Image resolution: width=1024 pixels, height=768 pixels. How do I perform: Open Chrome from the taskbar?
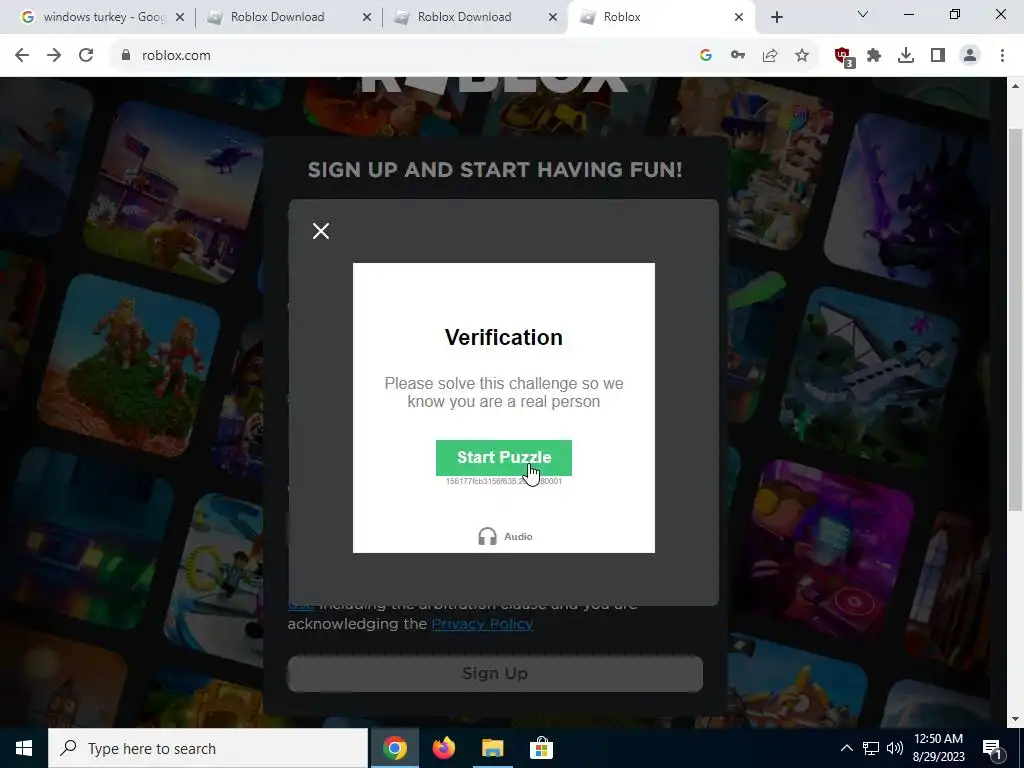pyautogui.click(x=394, y=748)
